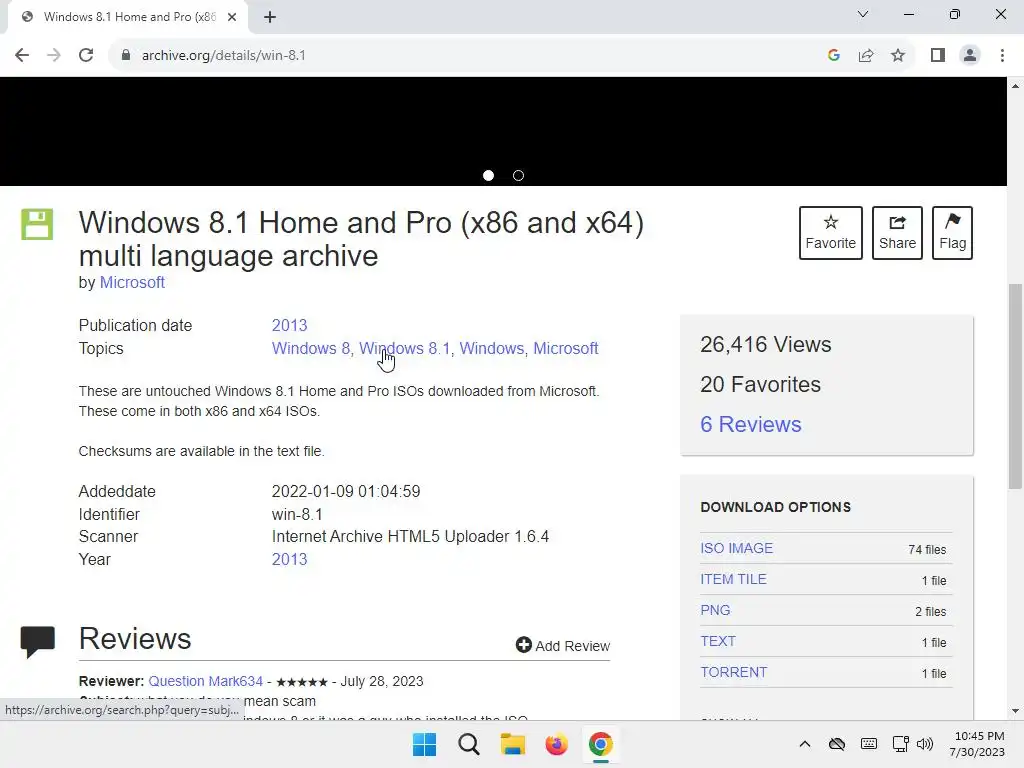
Task: Open the Google icon in address bar
Action: 833,56
